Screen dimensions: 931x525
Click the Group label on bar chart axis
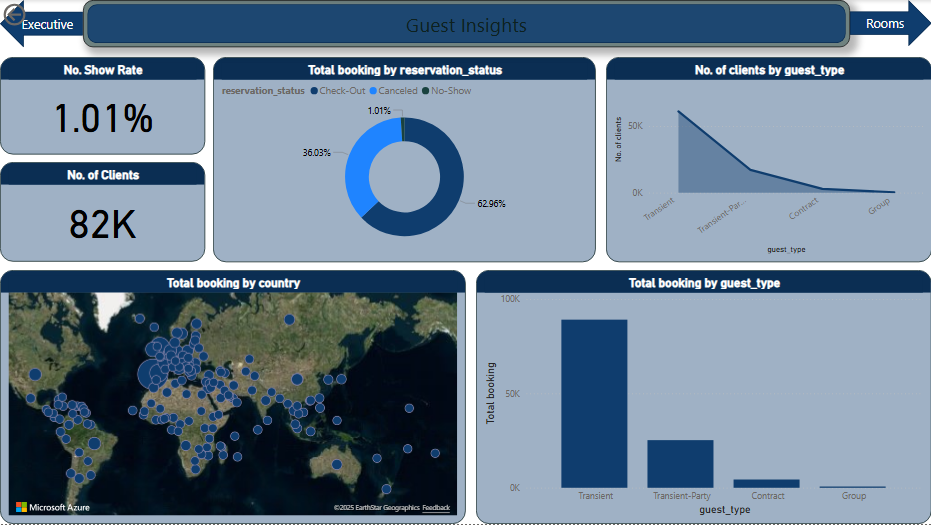(x=853, y=496)
